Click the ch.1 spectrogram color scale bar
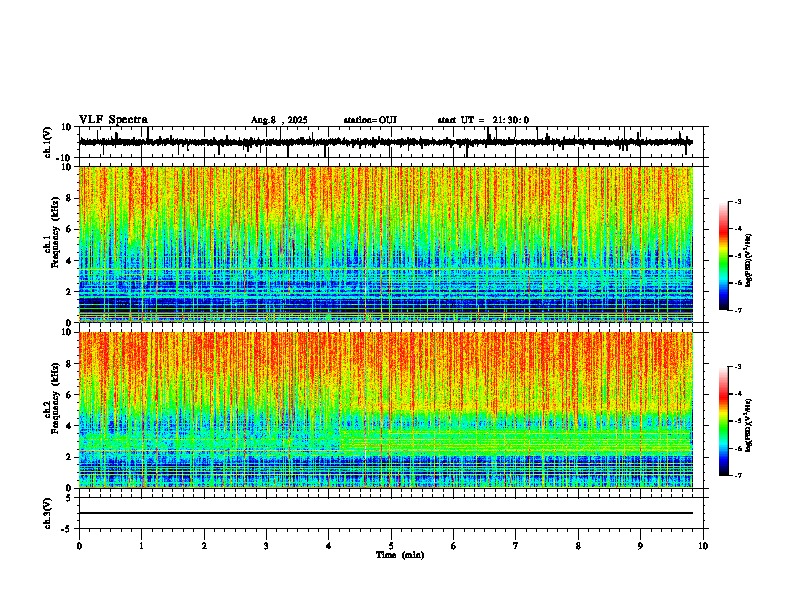This screenshot has height=612, width=792. click(x=724, y=256)
